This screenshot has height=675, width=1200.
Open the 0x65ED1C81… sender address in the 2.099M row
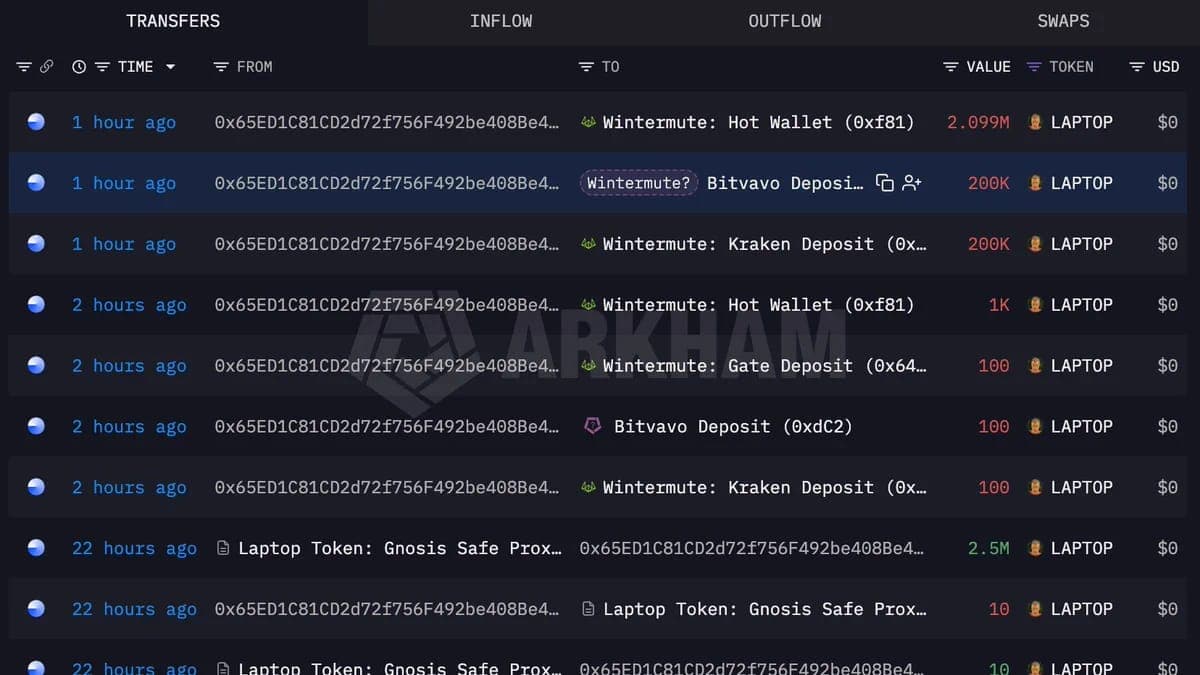[387, 122]
